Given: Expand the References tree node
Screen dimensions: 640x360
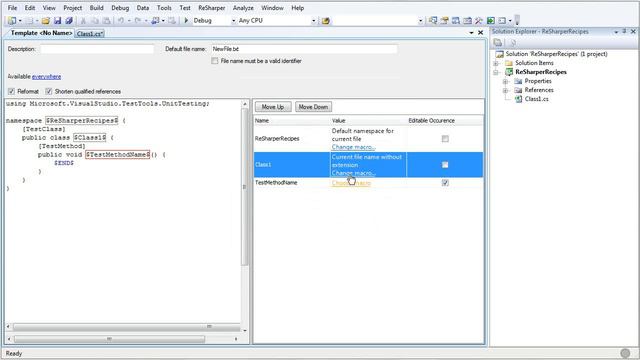Looking at the screenshot, I should 505,90.
